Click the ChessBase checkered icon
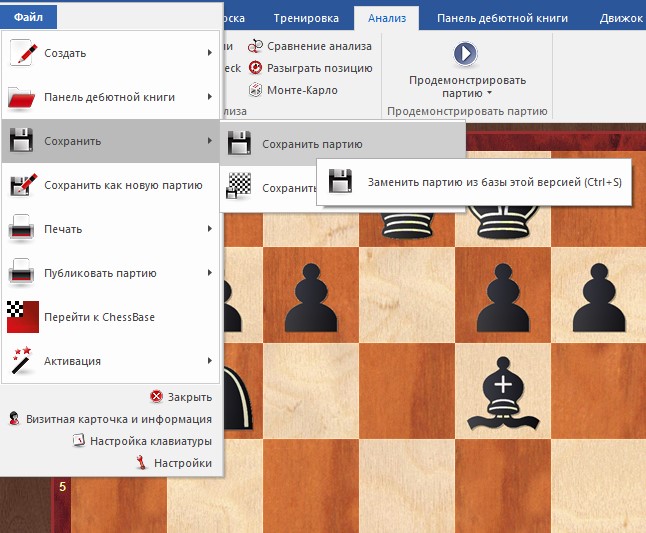Screen dimensions: 646x533 (x=22, y=317)
